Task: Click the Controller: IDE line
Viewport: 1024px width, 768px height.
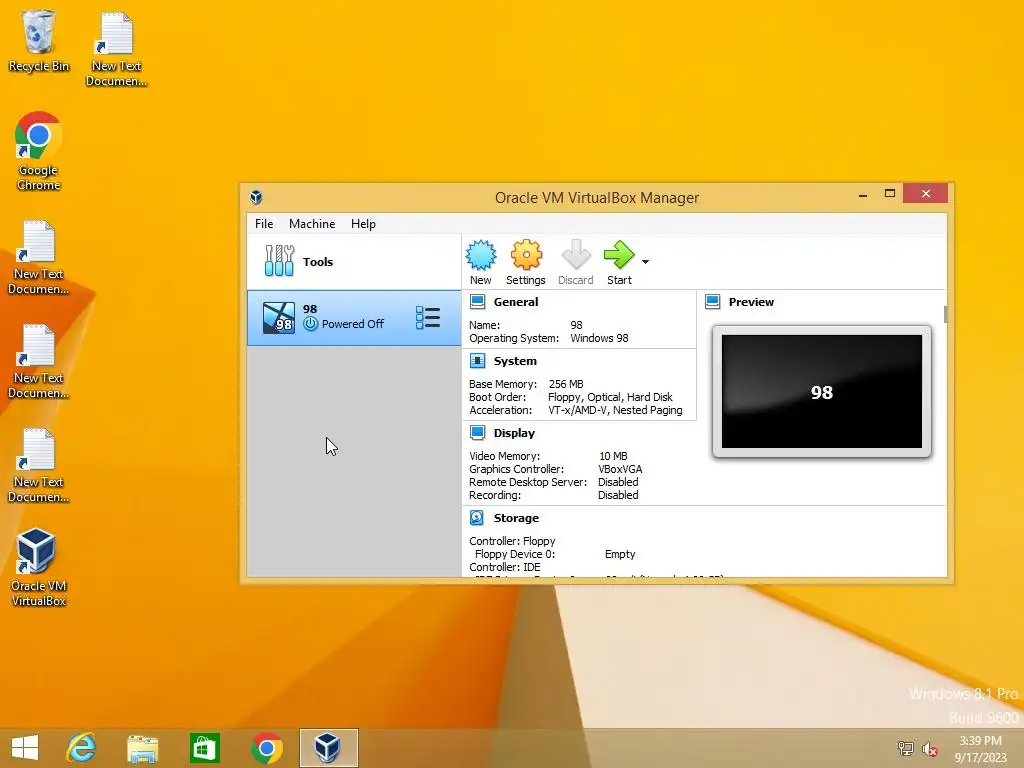Action: (505, 567)
